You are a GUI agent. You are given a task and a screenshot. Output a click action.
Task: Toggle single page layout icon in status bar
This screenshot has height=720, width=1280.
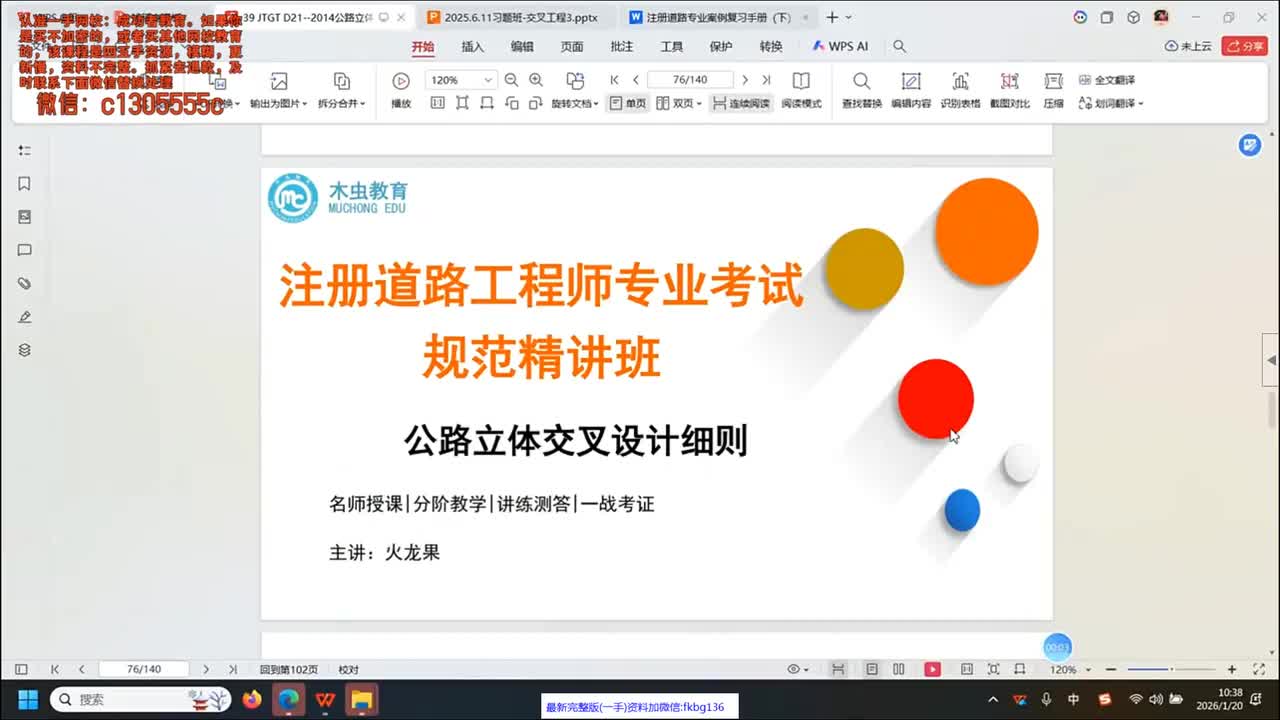pos(872,669)
